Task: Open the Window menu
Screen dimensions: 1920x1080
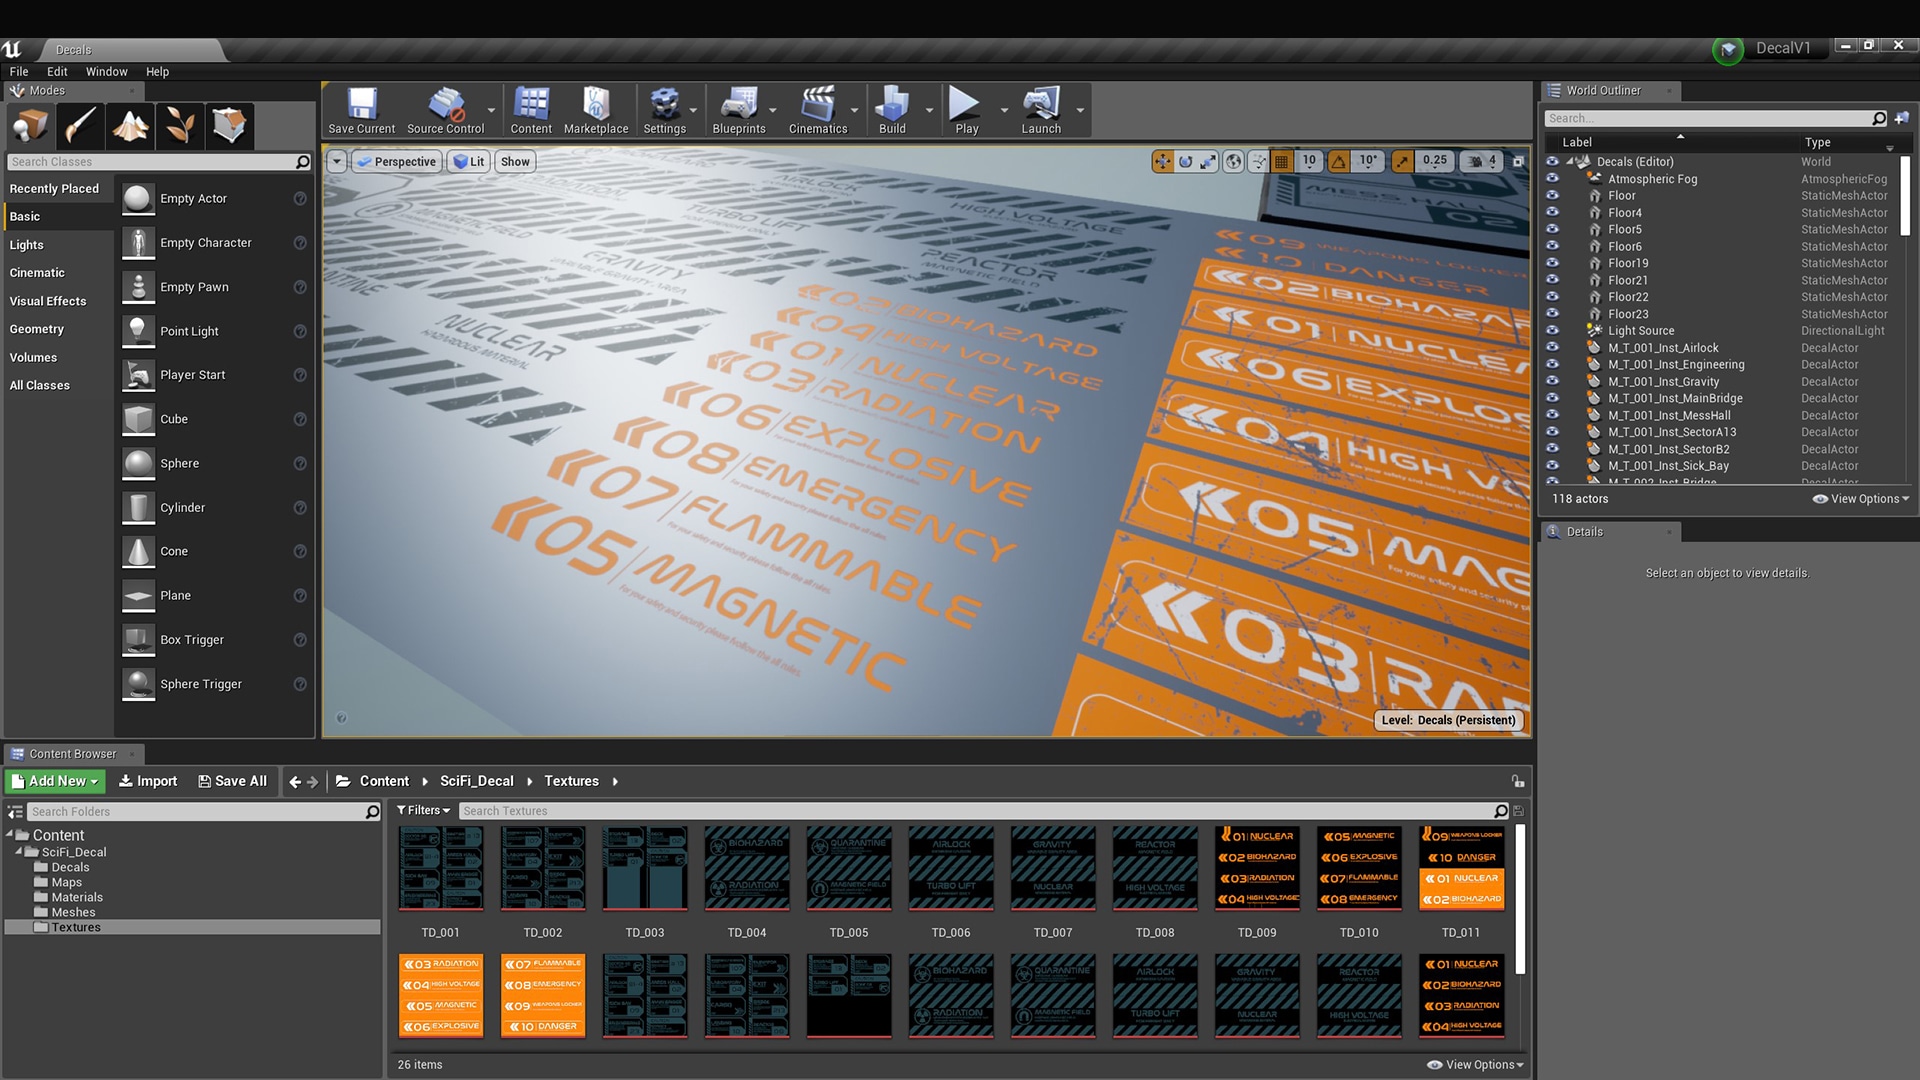Action: point(106,71)
